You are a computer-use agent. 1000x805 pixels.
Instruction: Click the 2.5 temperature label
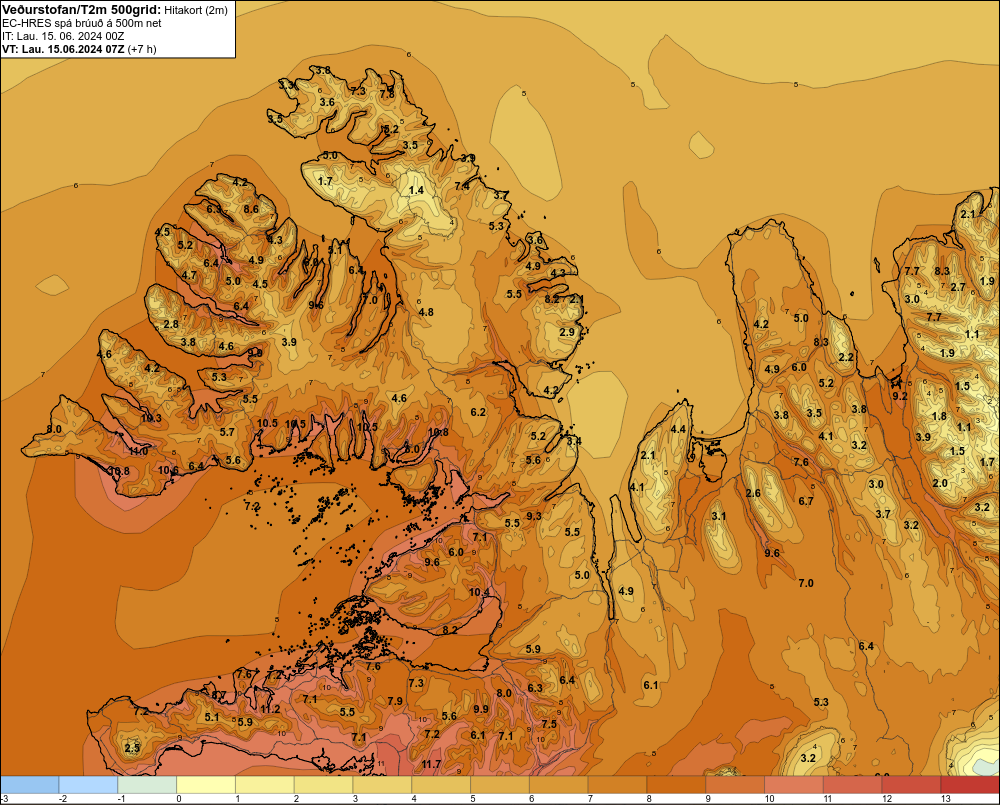coord(132,748)
